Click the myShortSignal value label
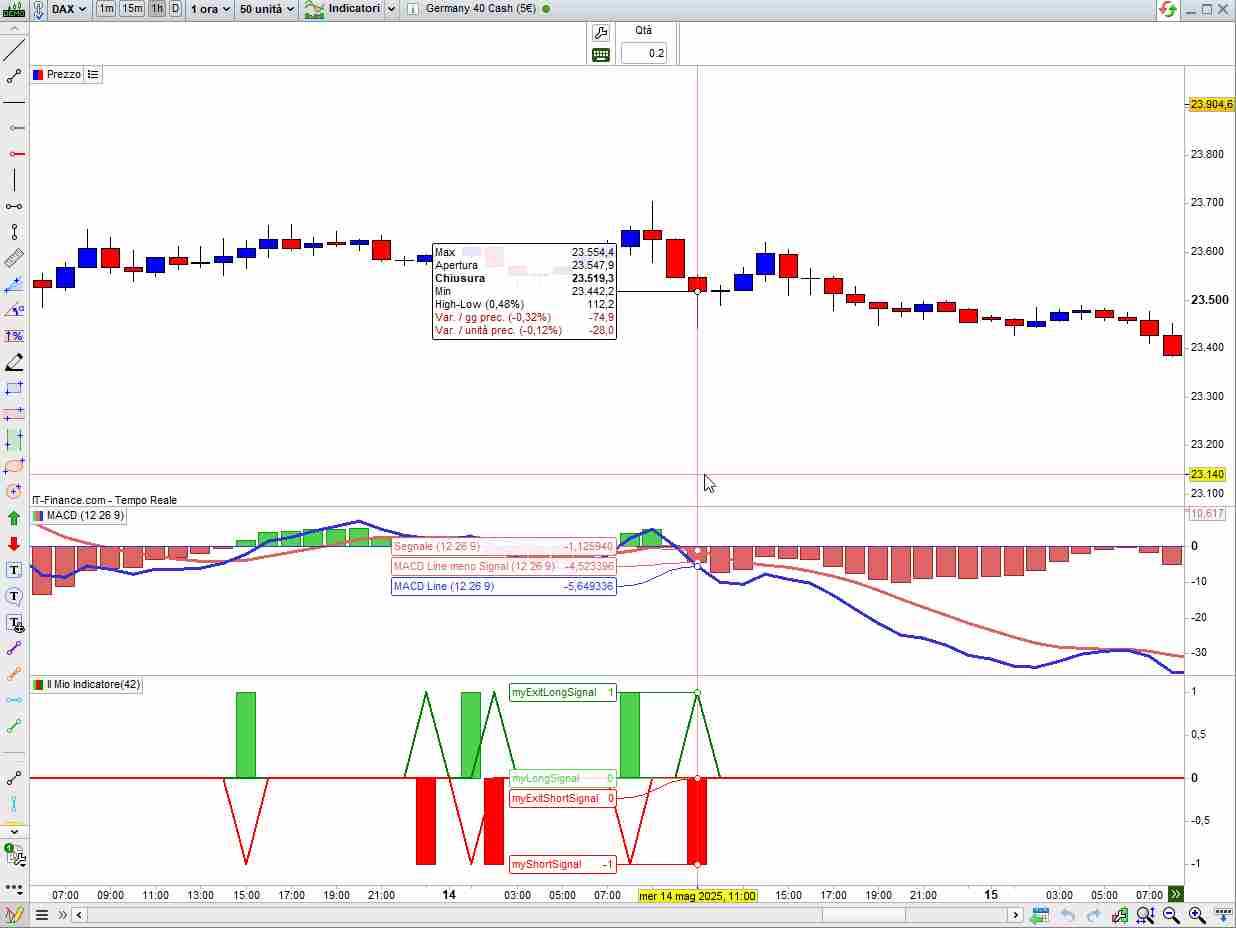 click(x=563, y=864)
